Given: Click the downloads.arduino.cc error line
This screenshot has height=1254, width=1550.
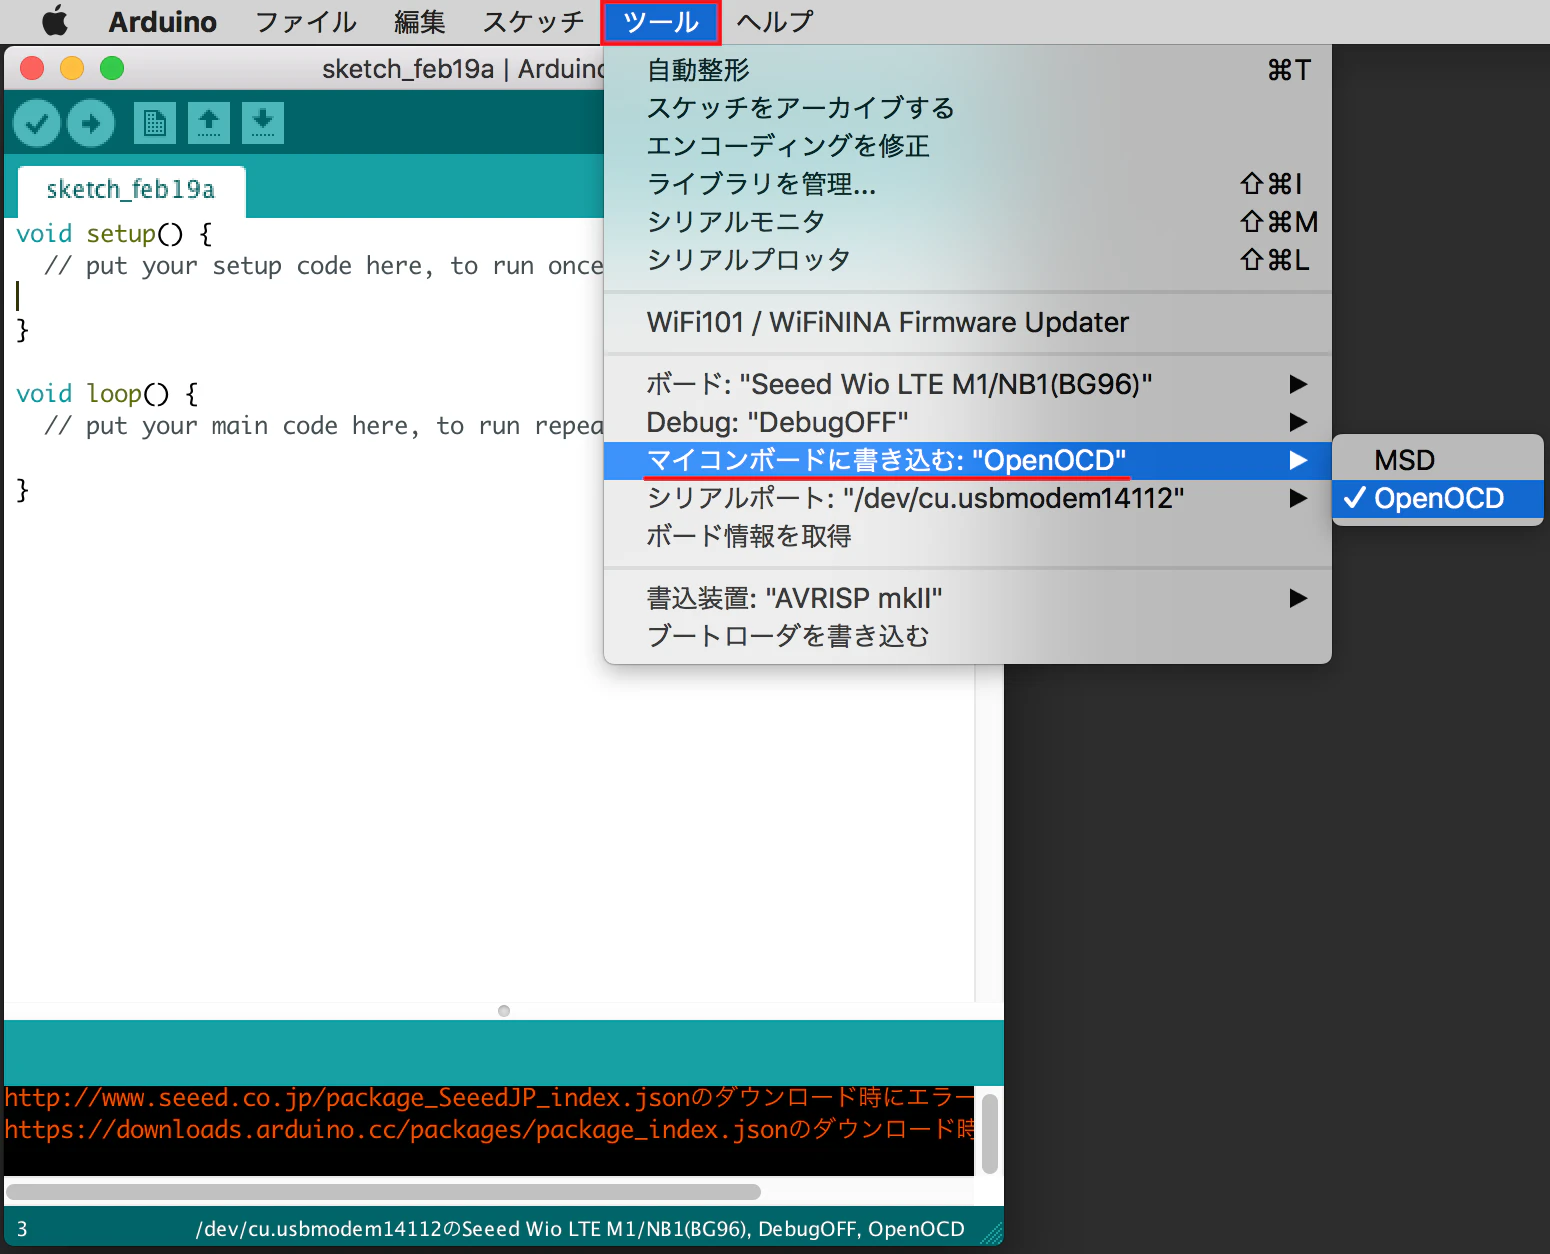Looking at the screenshot, I should pyautogui.click(x=489, y=1130).
